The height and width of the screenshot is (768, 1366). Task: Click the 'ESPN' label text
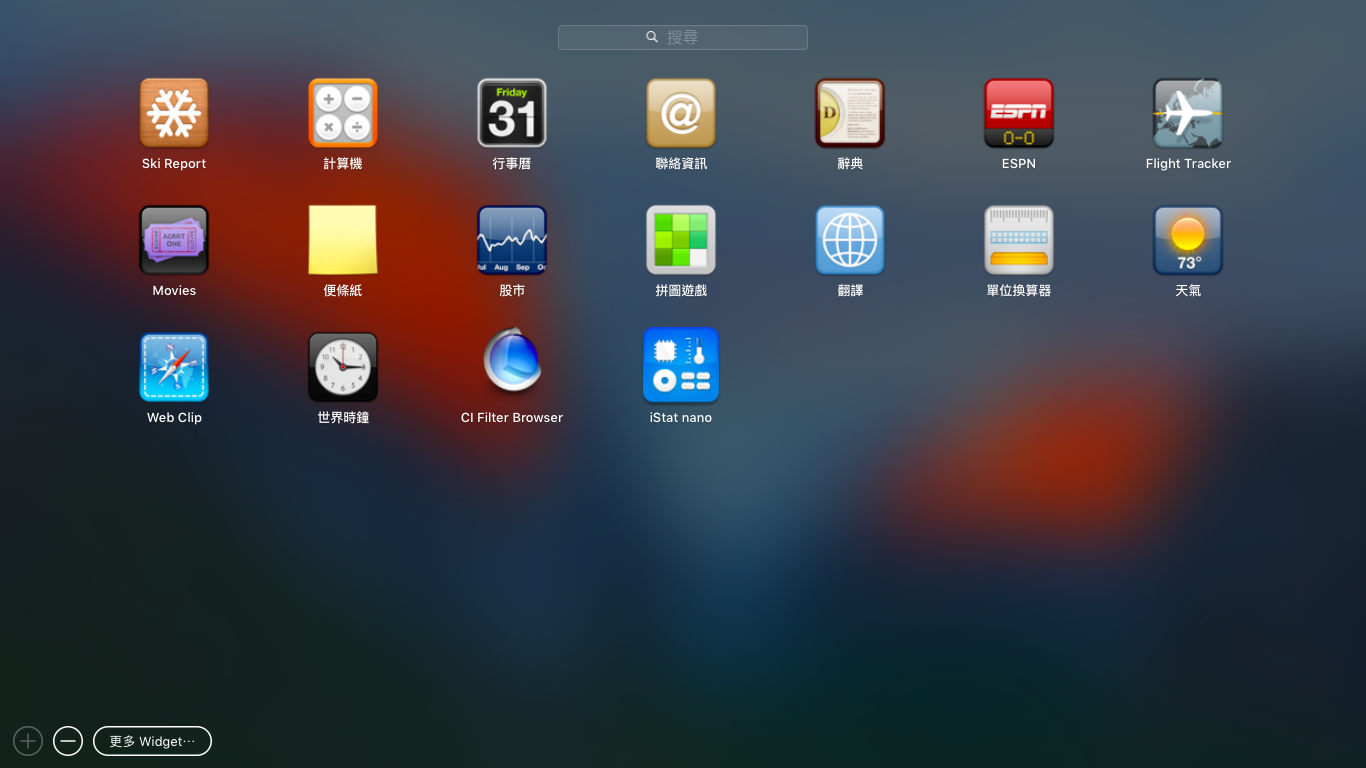pos(1019,164)
